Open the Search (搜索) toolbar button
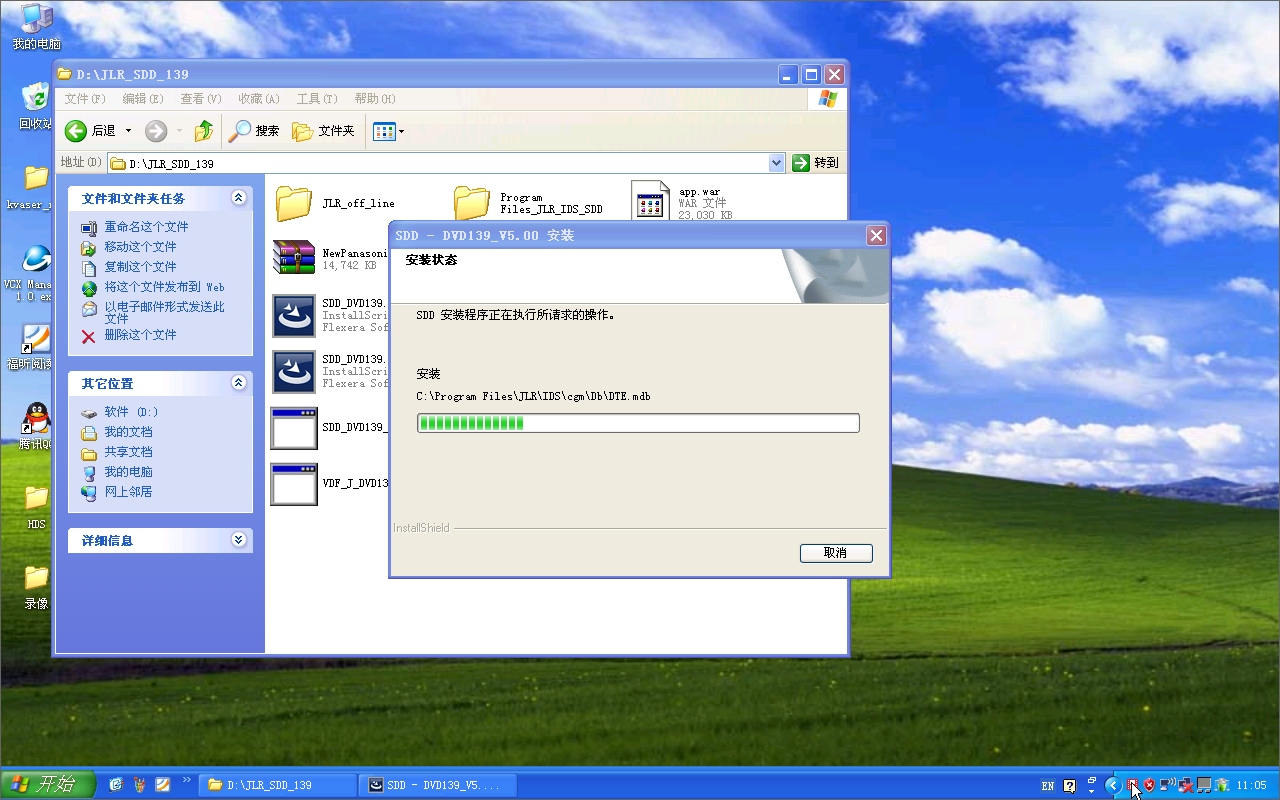This screenshot has width=1280, height=800. click(x=254, y=131)
